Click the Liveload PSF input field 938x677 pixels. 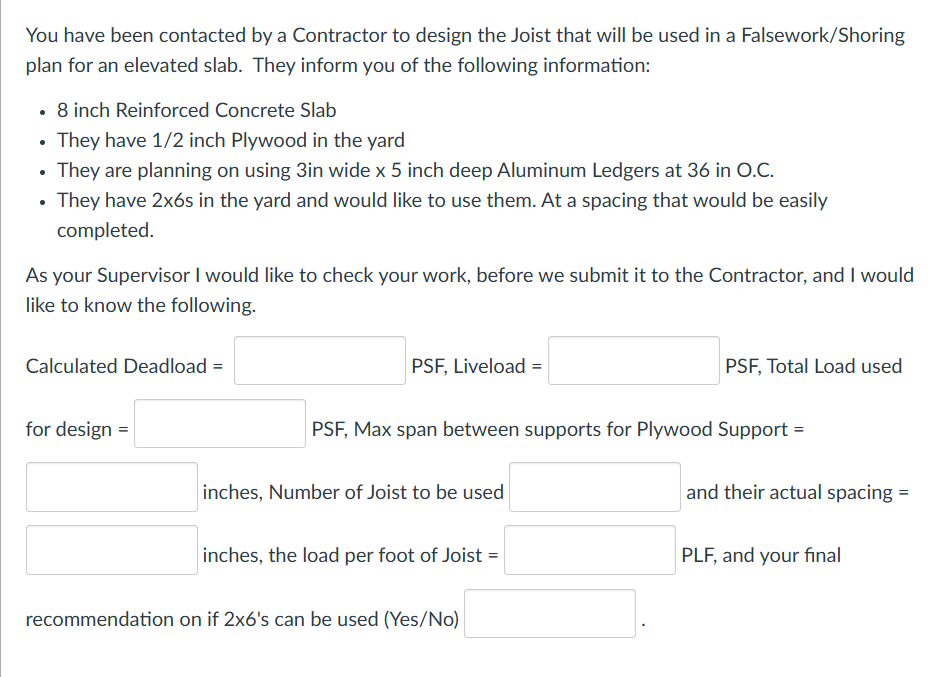632,360
